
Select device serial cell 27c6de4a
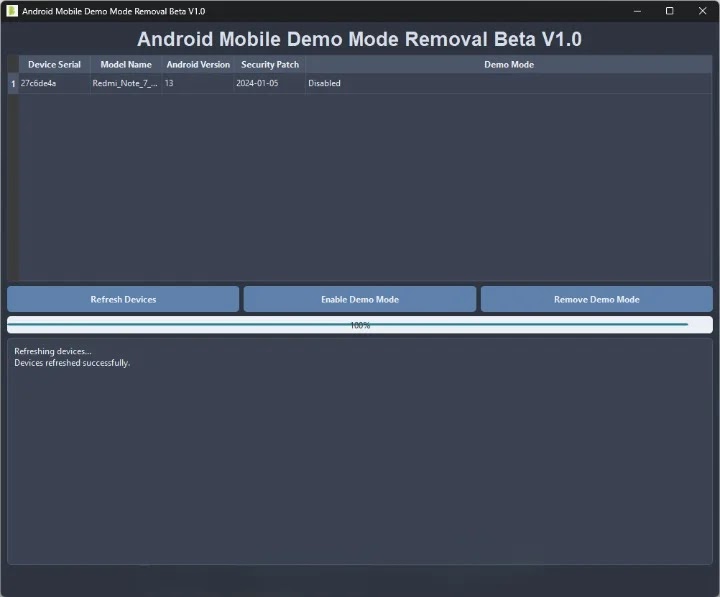pos(54,84)
